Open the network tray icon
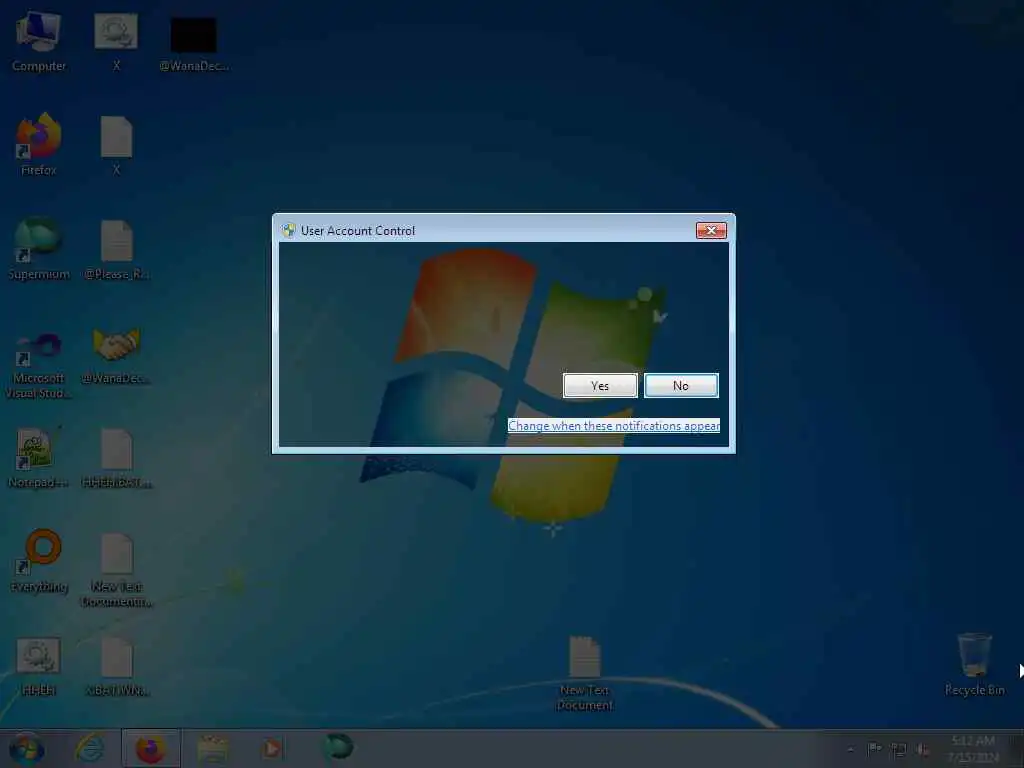 coord(899,750)
